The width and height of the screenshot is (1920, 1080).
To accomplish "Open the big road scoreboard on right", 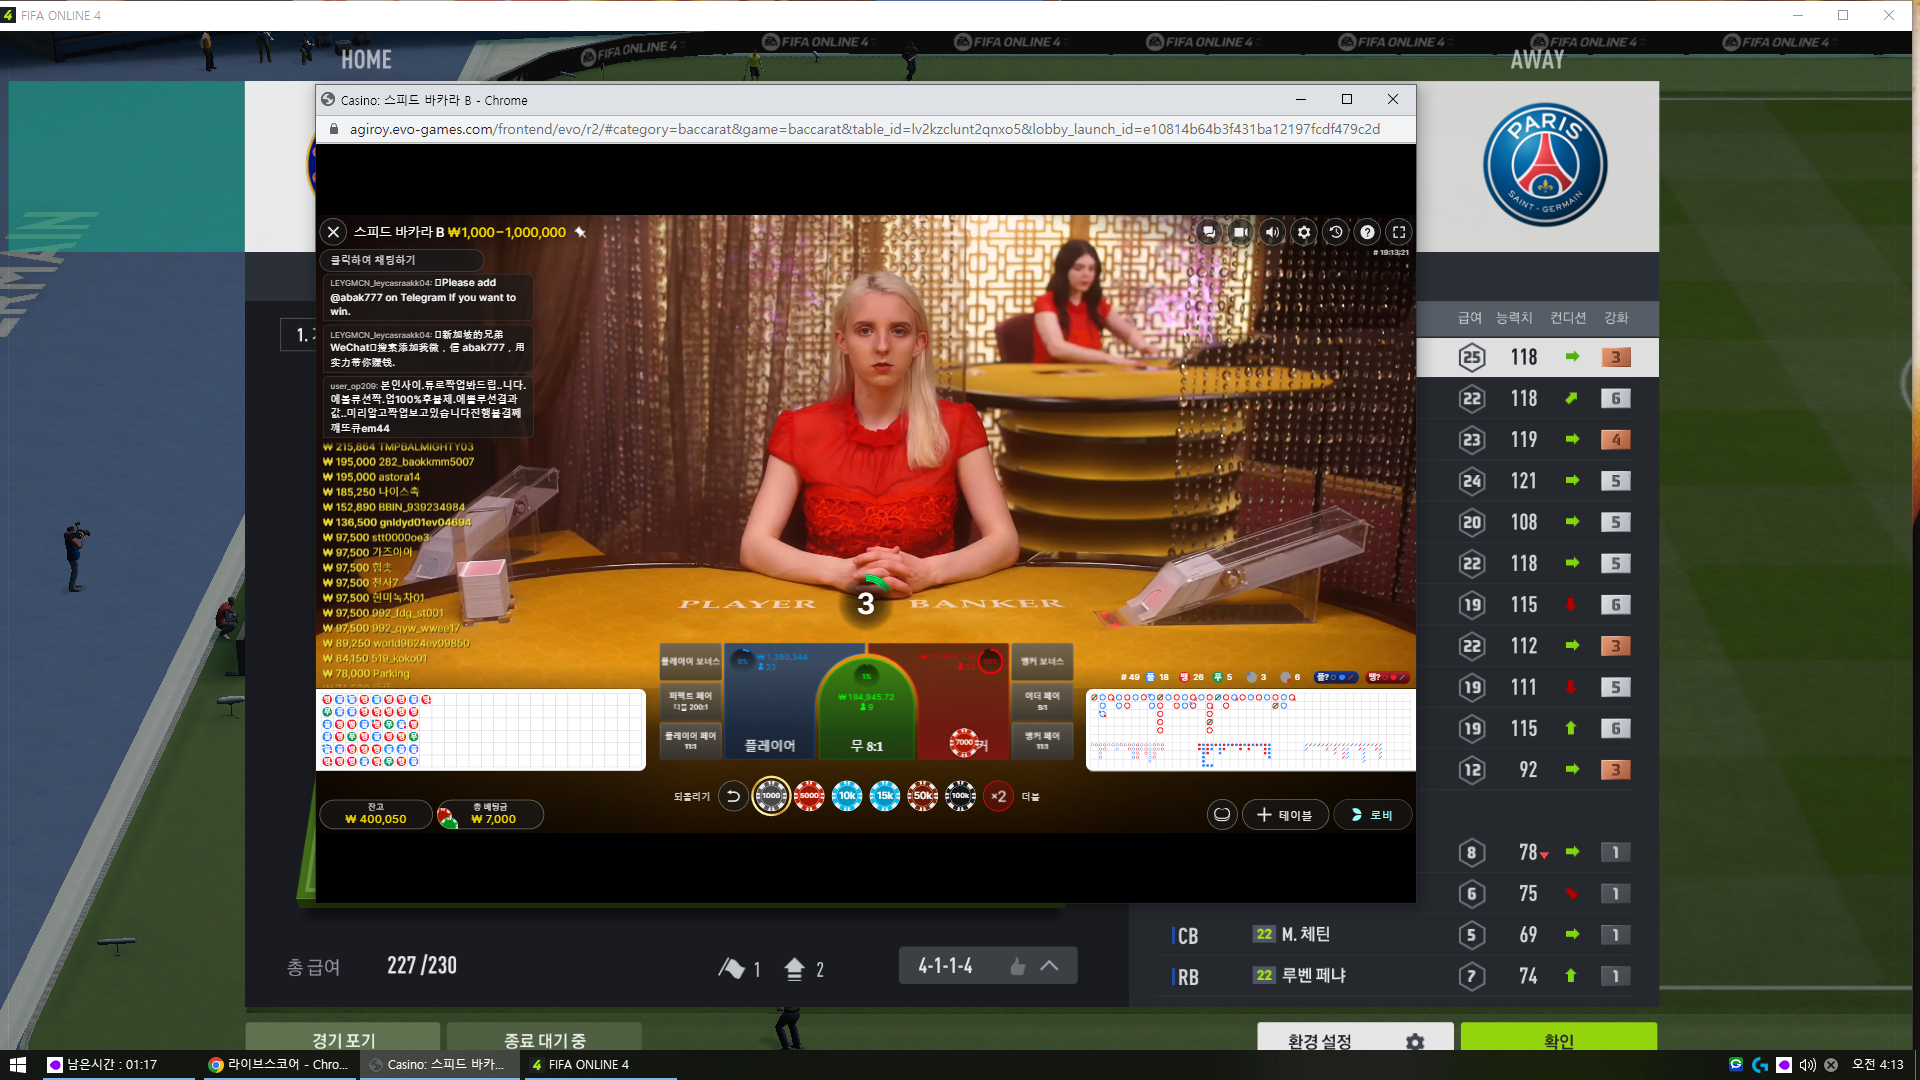I will point(1251,730).
